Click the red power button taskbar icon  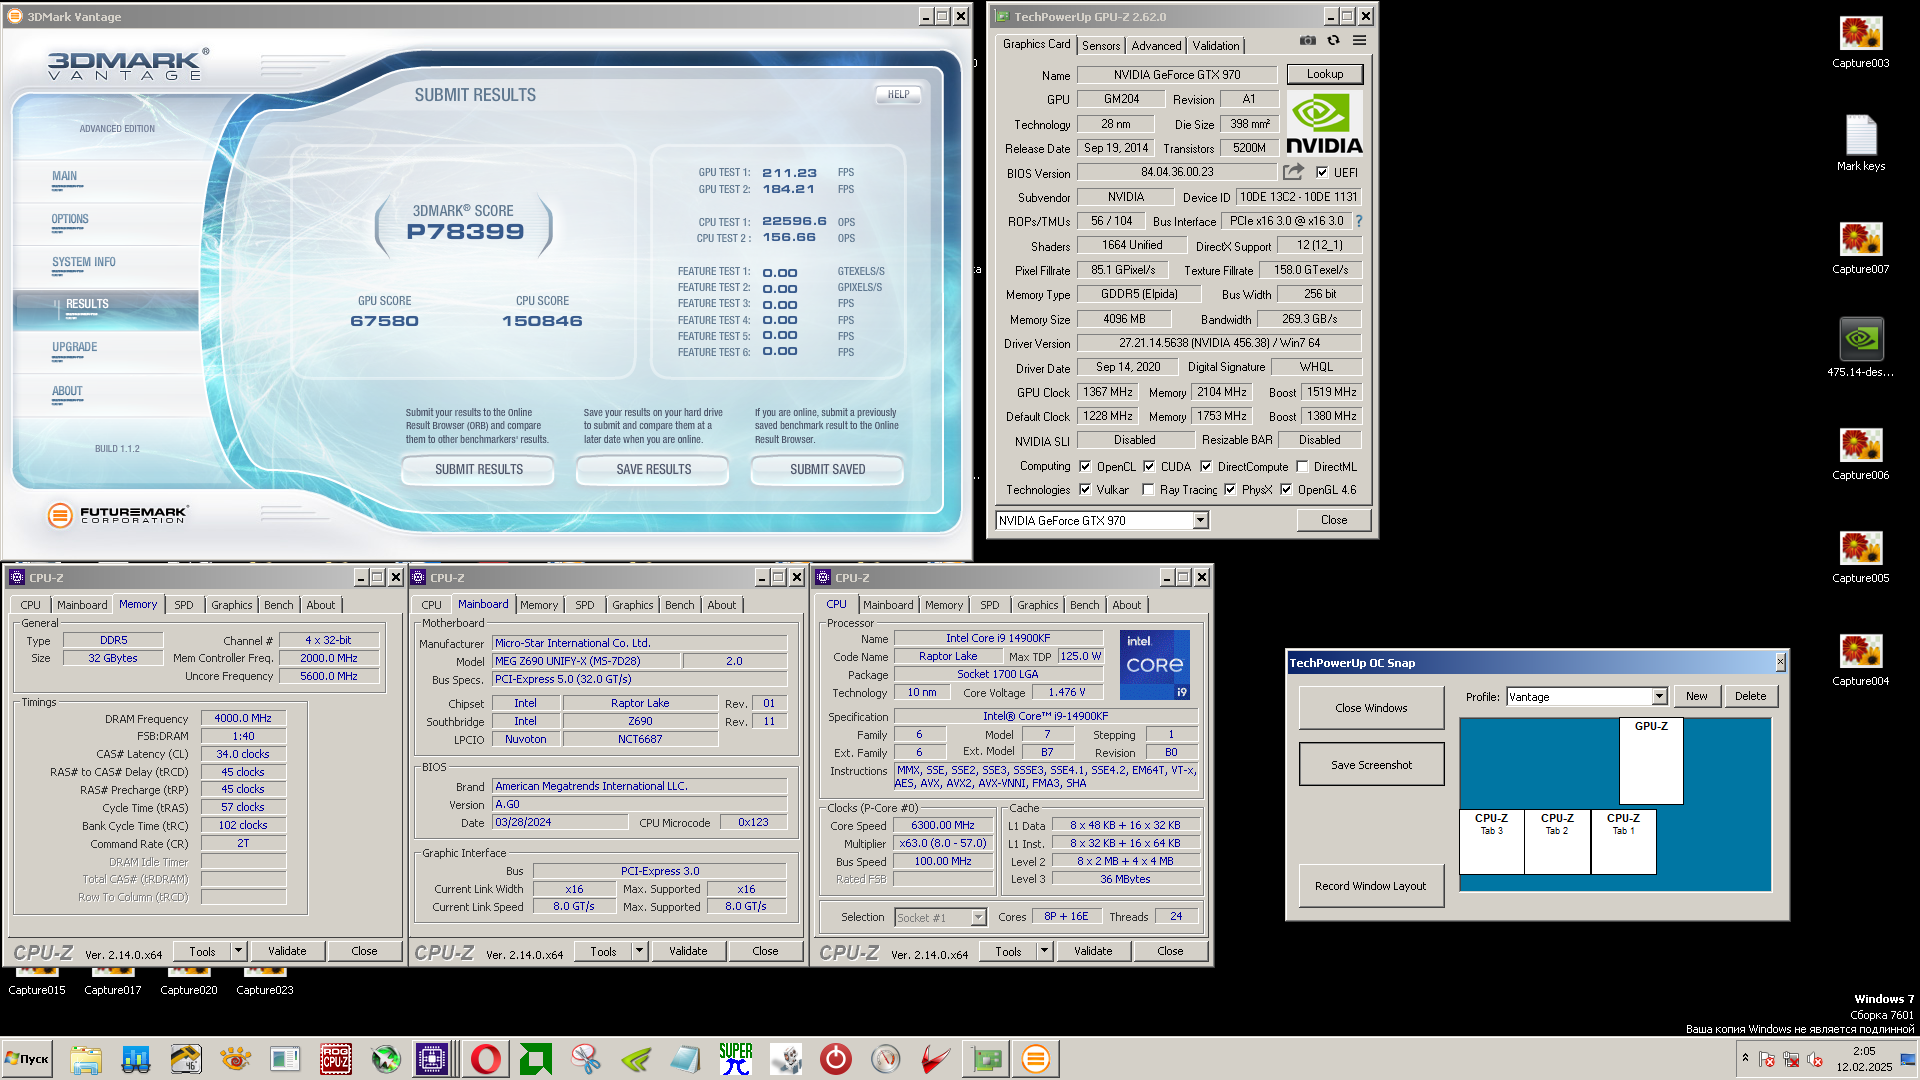point(836,1058)
